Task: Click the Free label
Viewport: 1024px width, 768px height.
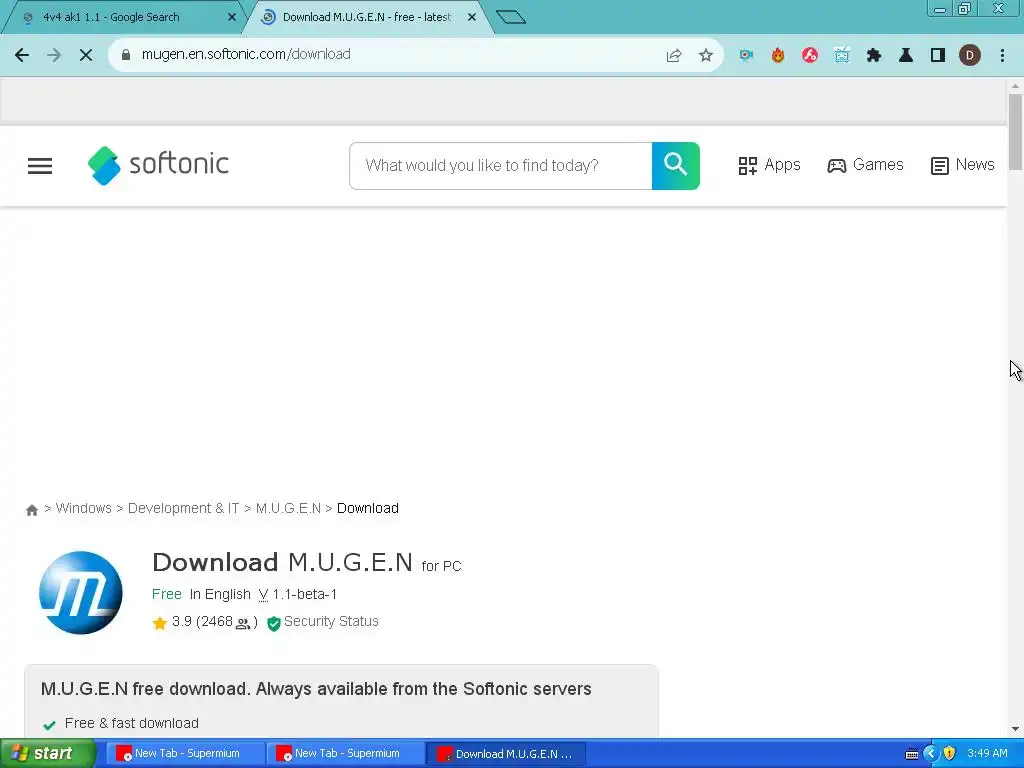Action: tap(167, 595)
